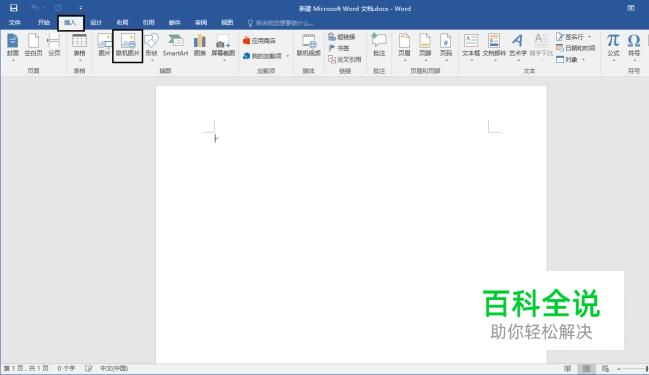Expand the 页码 (Page Number) menu
The height and width of the screenshot is (375, 649).
pyautogui.click(x=446, y=47)
